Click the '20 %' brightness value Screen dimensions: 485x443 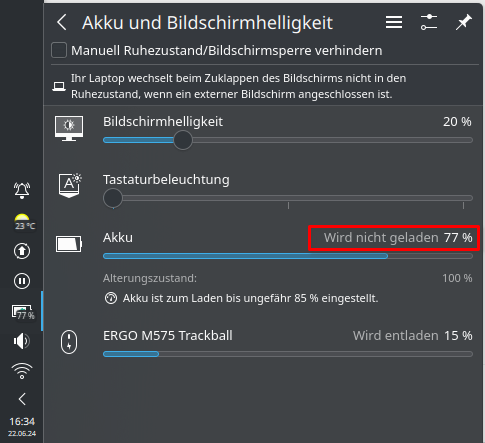pos(457,122)
